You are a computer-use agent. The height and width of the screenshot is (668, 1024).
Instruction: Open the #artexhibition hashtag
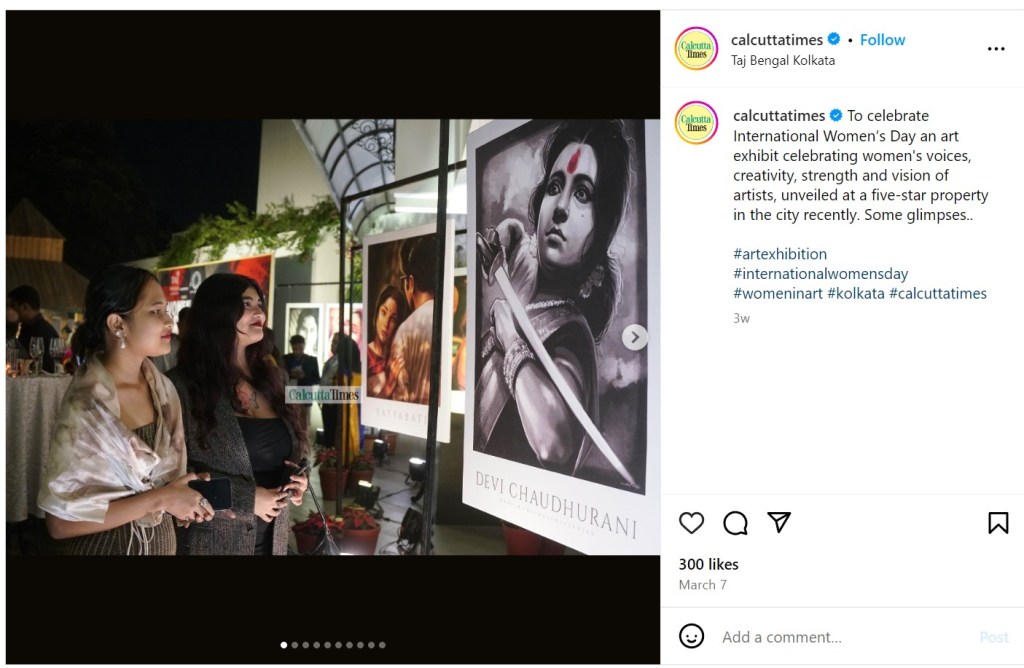(779, 254)
